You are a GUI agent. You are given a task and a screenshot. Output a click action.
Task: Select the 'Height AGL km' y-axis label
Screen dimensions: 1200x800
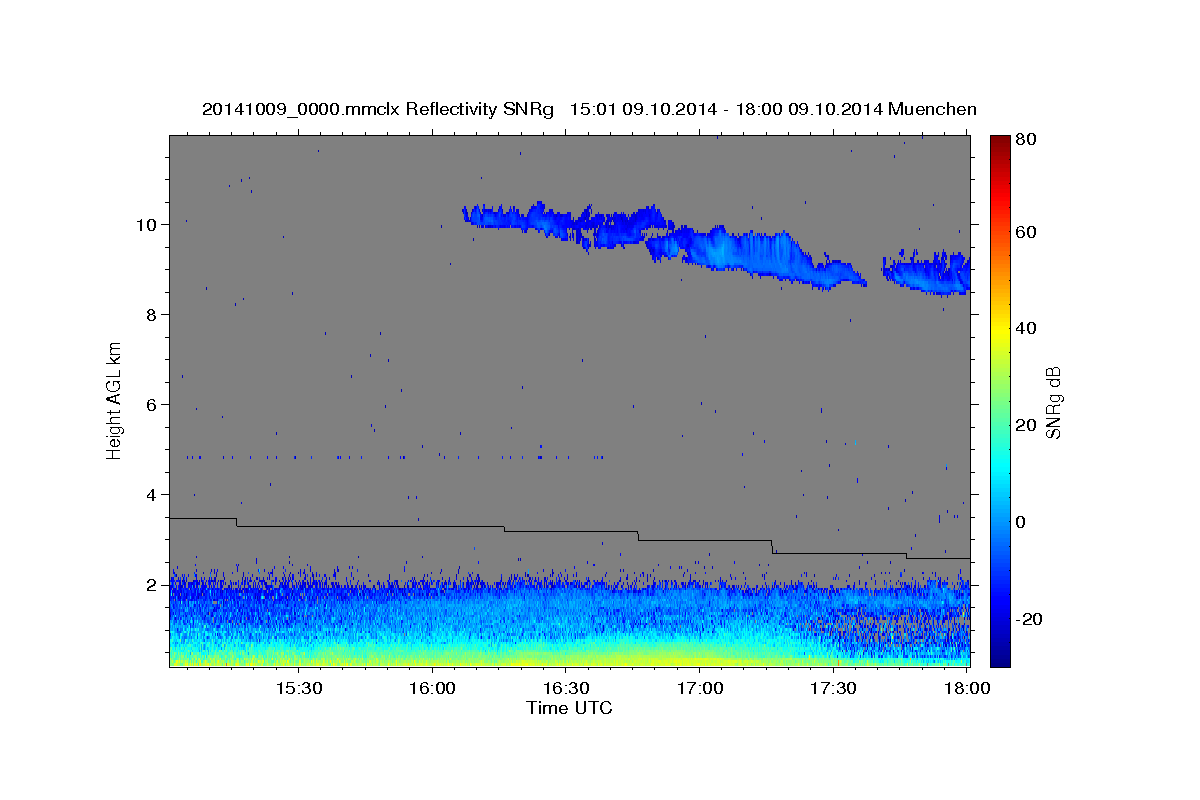[x=115, y=399]
